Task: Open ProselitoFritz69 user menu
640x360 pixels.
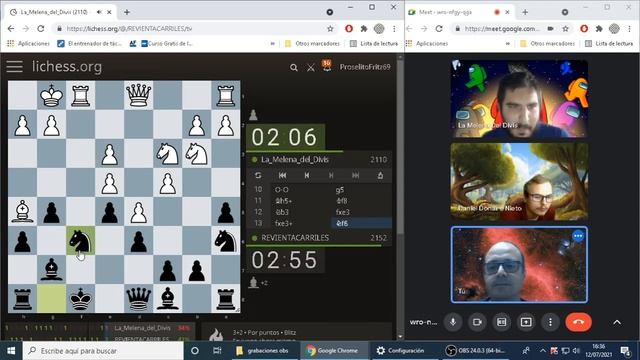Action: coord(365,67)
